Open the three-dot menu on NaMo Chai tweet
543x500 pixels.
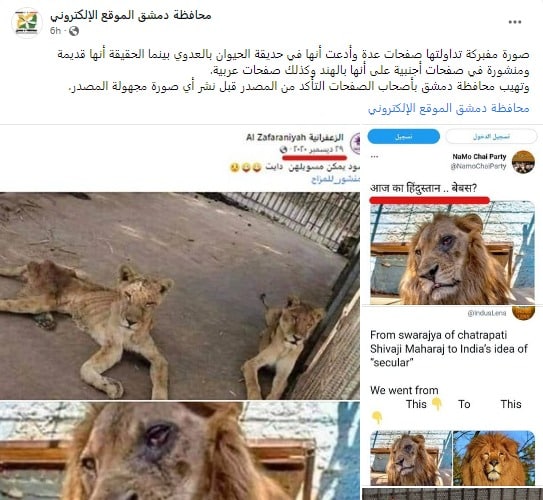[x=374, y=157]
